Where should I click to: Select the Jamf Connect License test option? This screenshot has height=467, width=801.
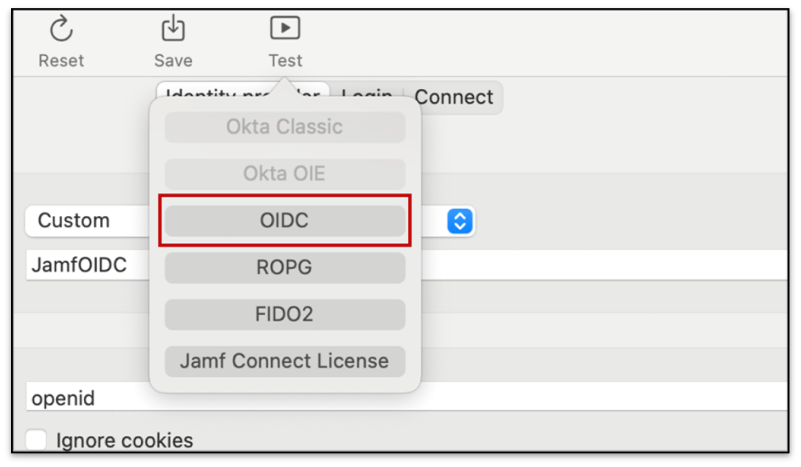point(285,361)
